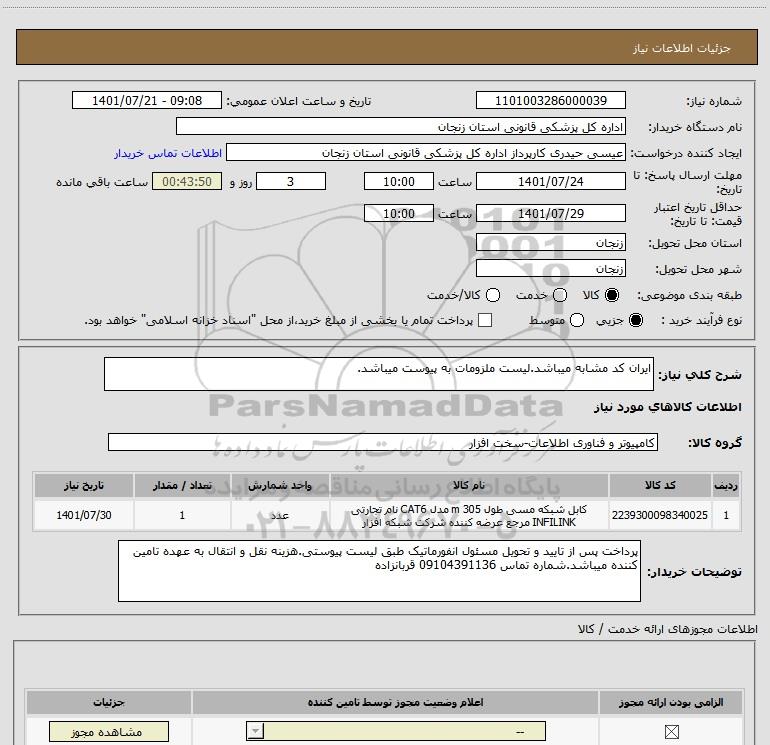Select the خدمت radio button

pos(560,295)
